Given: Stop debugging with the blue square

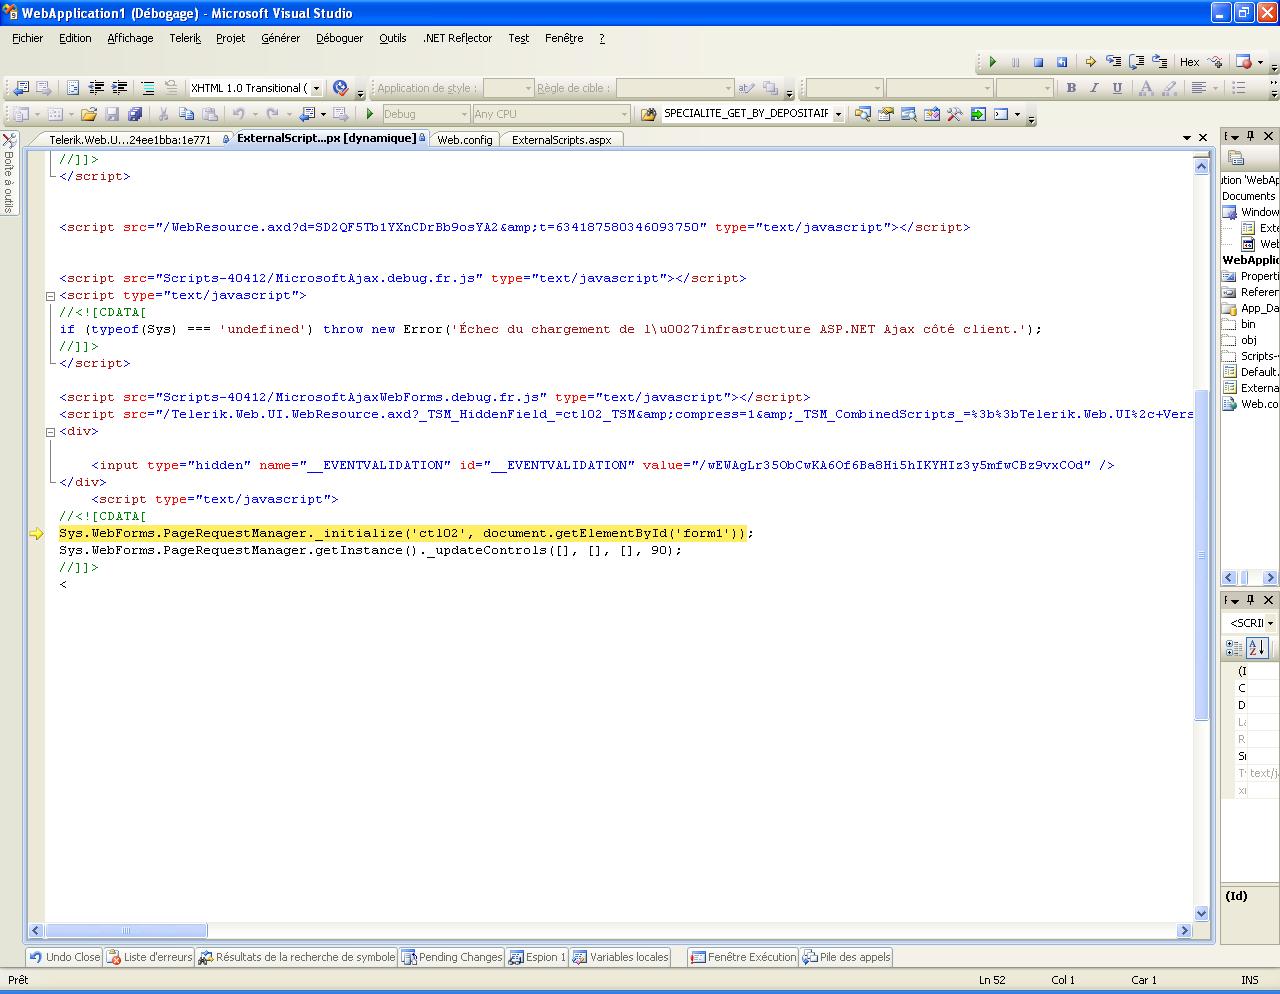Looking at the screenshot, I should [x=1039, y=62].
